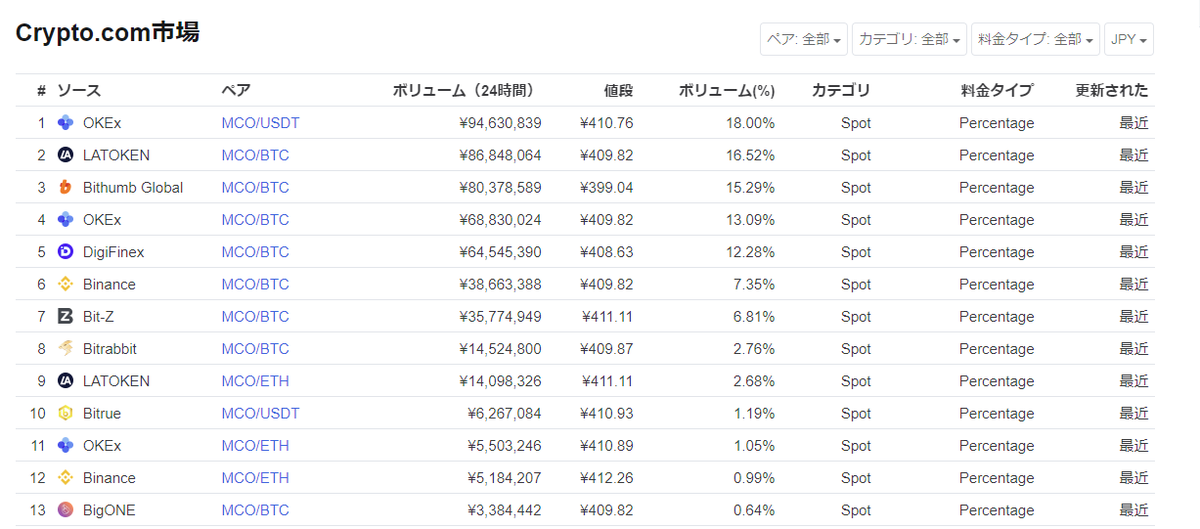Screen dimensions: 1200x529
Task: Open MCO/BTC link for BigONE
Action: click(255, 510)
